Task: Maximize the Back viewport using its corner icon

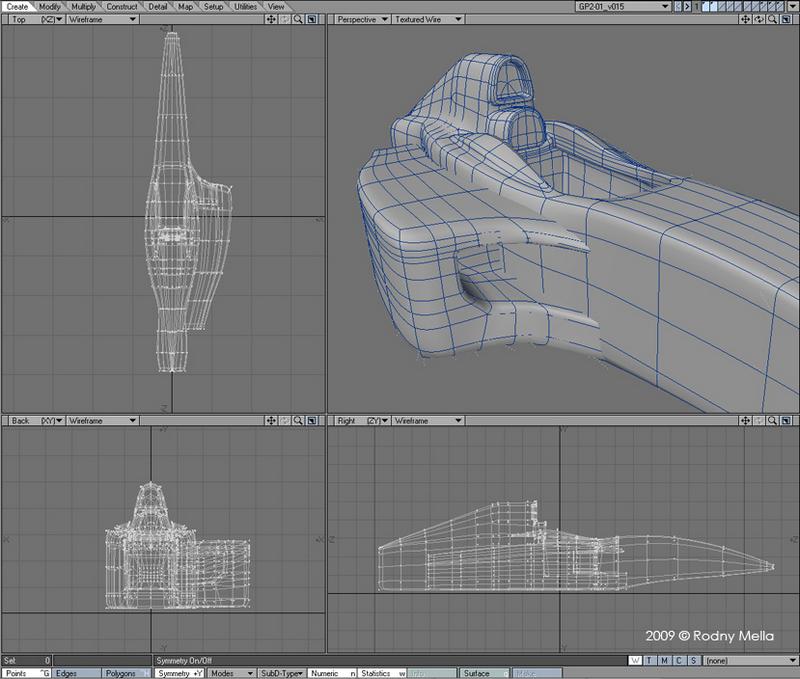Action: tap(311, 421)
